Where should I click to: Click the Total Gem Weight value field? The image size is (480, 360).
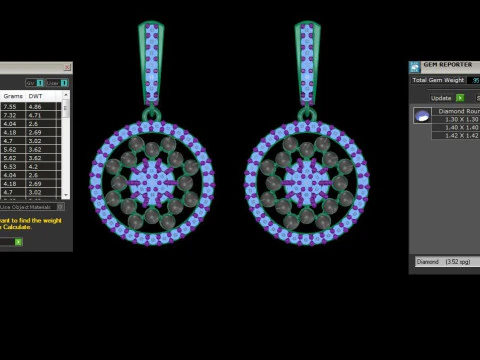(x=473, y=80)
